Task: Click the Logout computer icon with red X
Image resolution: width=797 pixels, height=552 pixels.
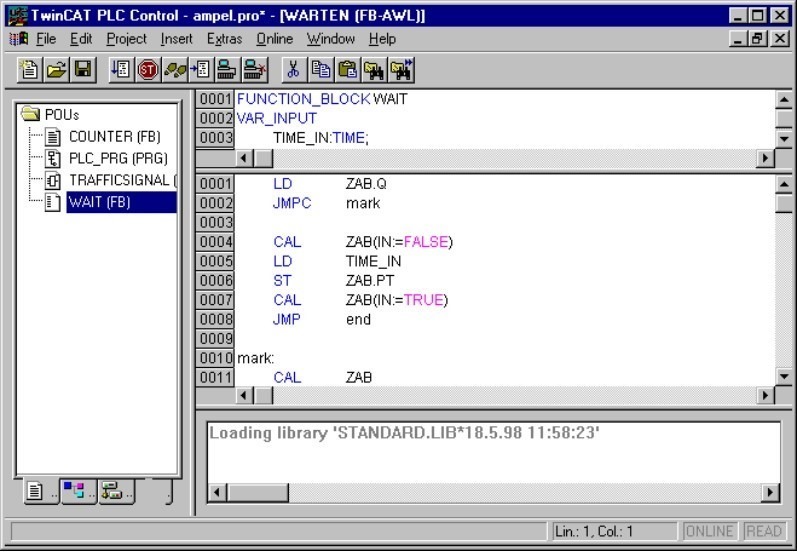Action: [254, 69]
